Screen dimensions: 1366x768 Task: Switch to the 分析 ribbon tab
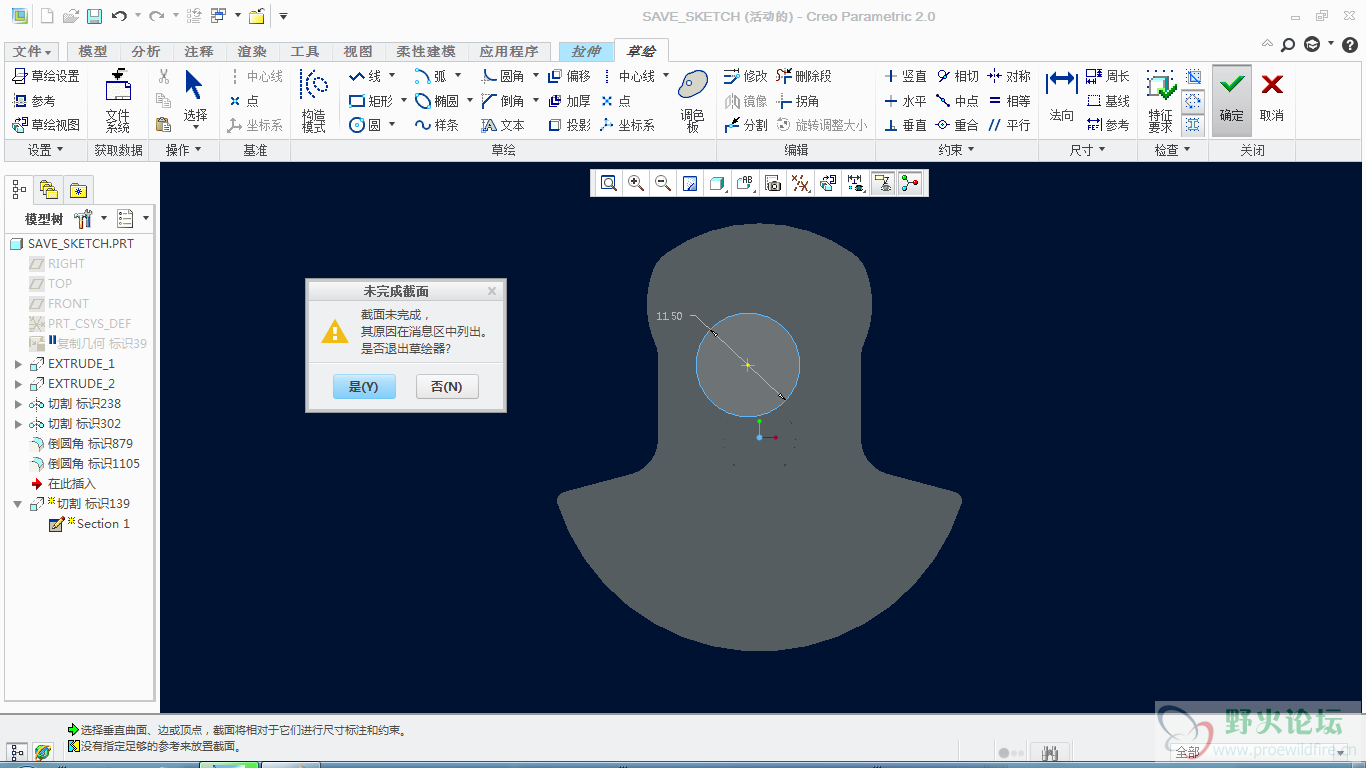[146, 51]
